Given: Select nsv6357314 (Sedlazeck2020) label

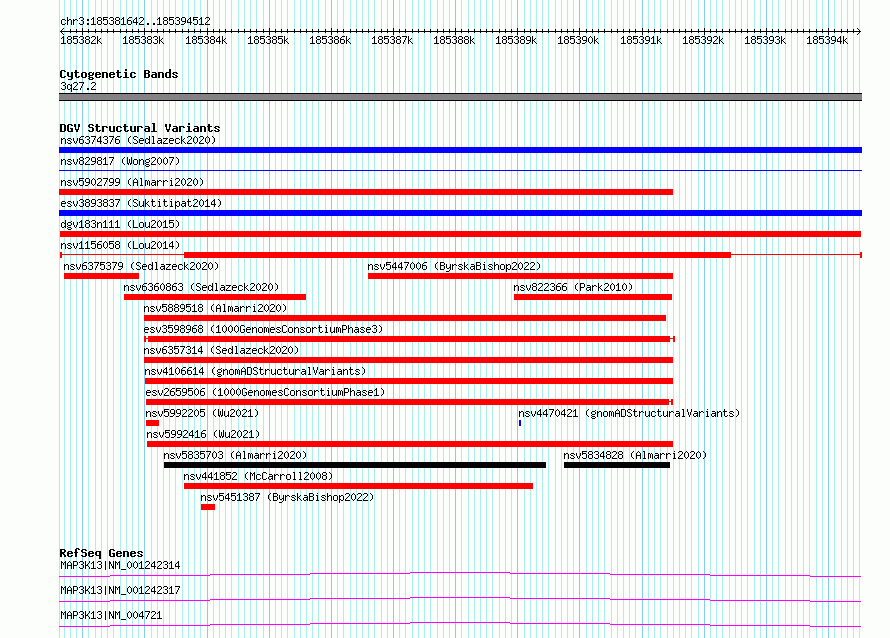Looking at the screenshot, I should tap(221, 350).
